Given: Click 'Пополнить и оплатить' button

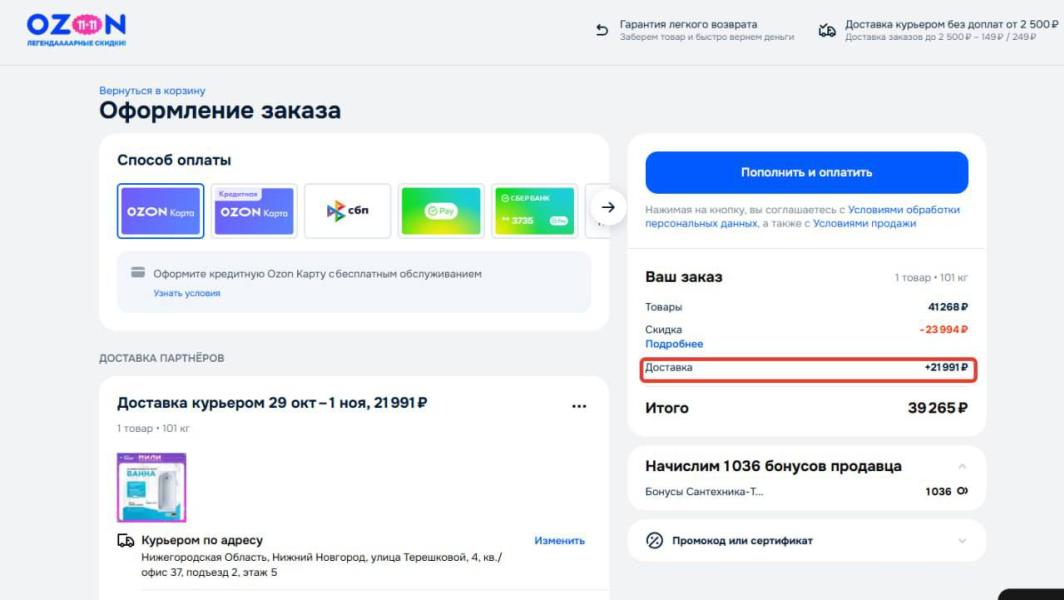Looking at the screenshot, I should point(806,172).
